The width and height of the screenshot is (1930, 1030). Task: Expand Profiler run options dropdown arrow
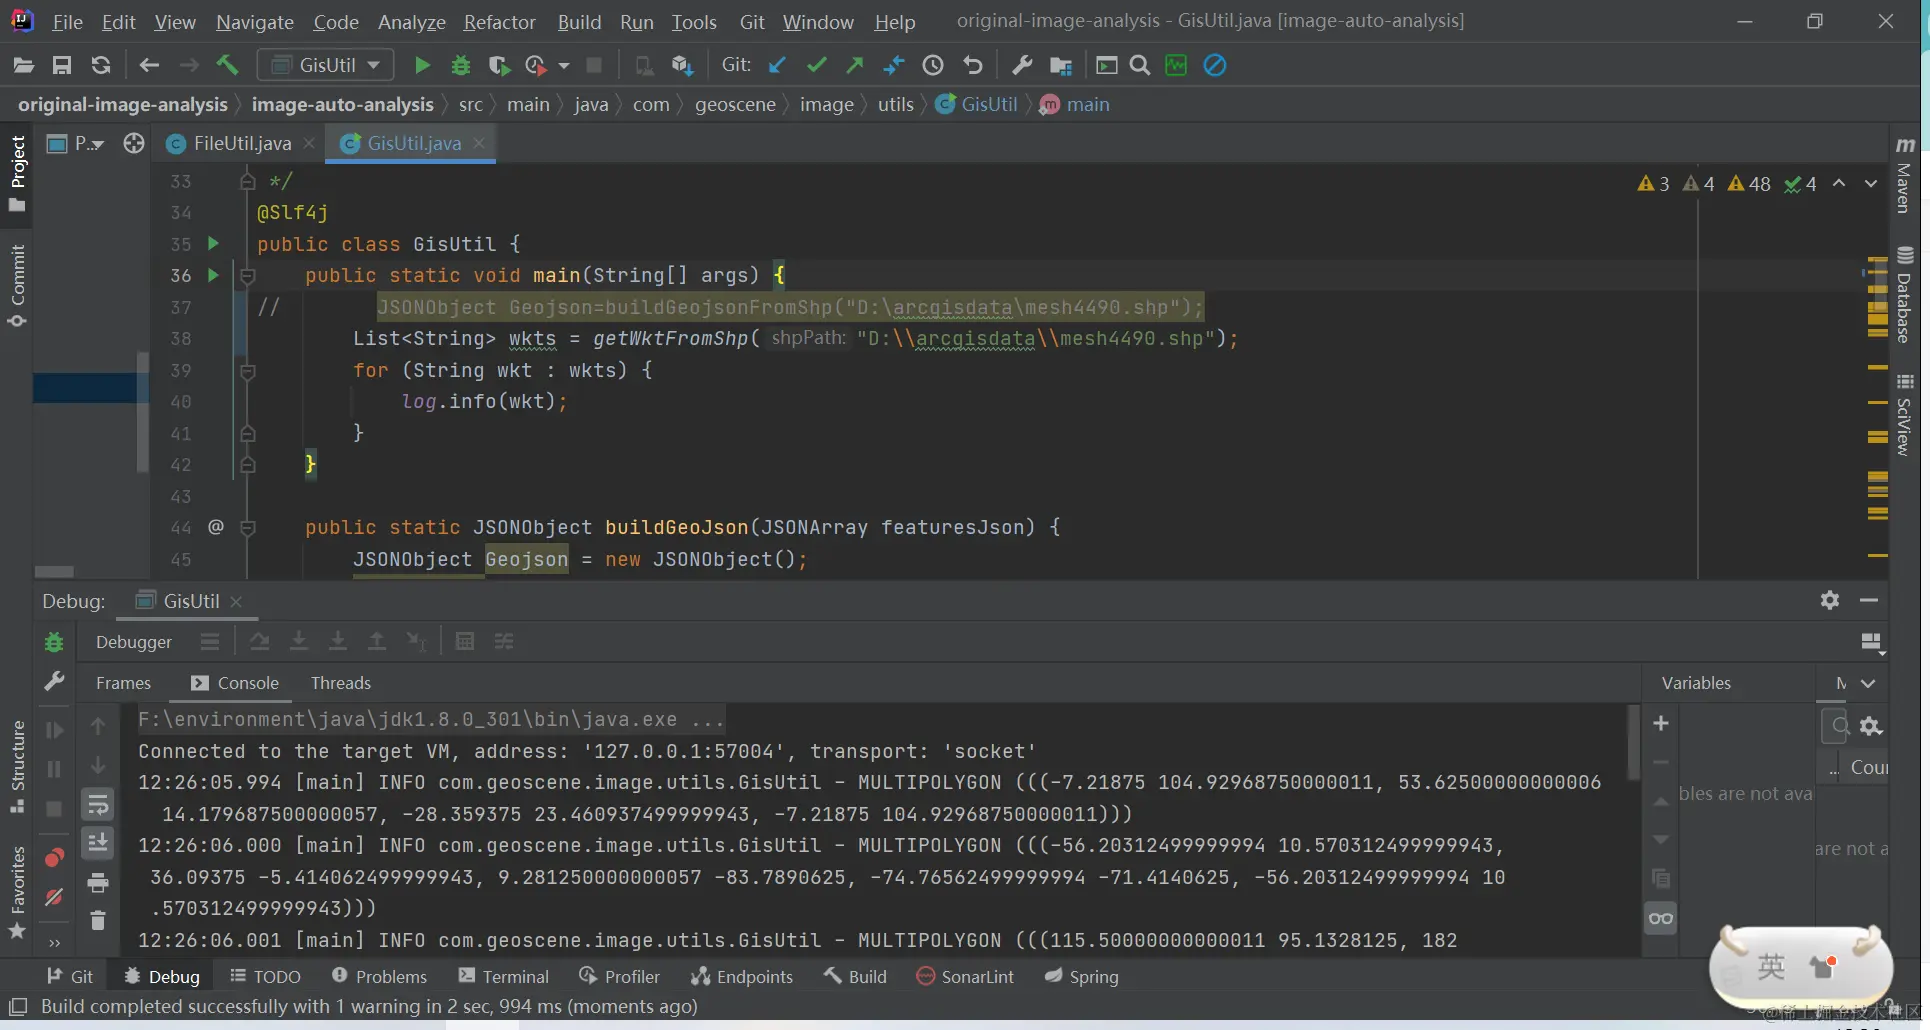pos(564,66)
